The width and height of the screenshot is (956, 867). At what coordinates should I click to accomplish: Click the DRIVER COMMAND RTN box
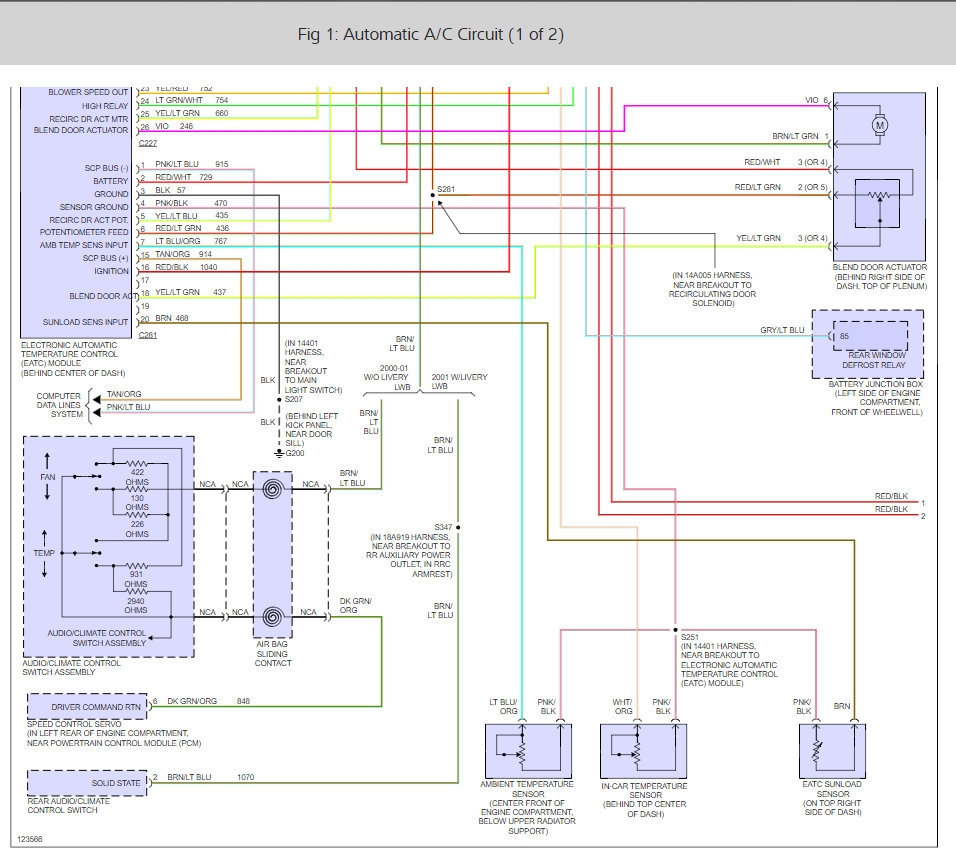pos(87,707)
